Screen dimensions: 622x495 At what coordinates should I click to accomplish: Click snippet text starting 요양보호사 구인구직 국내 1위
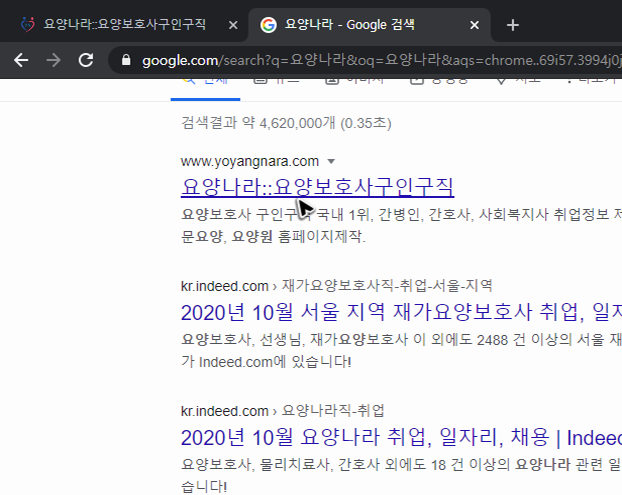click(401, 225)
